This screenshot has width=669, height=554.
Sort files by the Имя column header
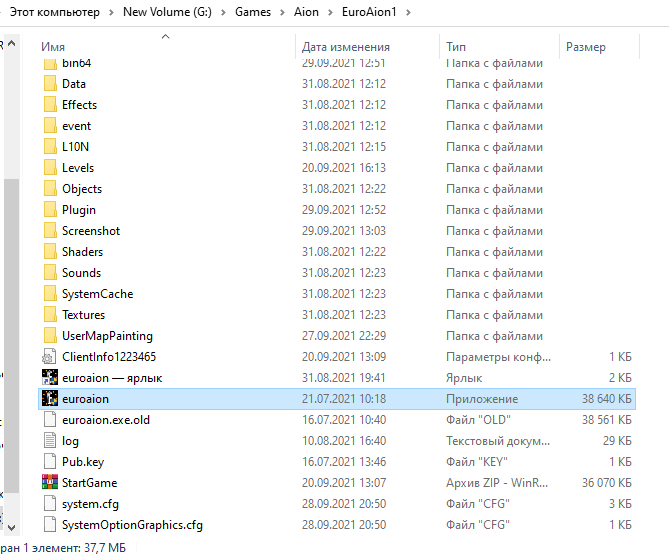point(54,47)
